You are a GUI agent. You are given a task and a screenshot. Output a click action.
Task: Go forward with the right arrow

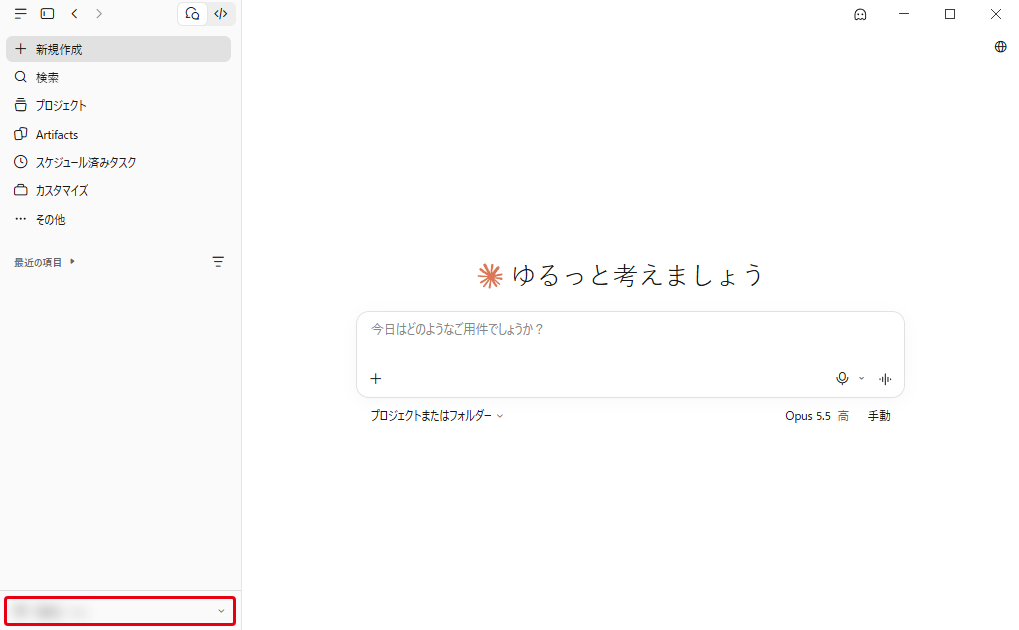(x=99, y=14)
